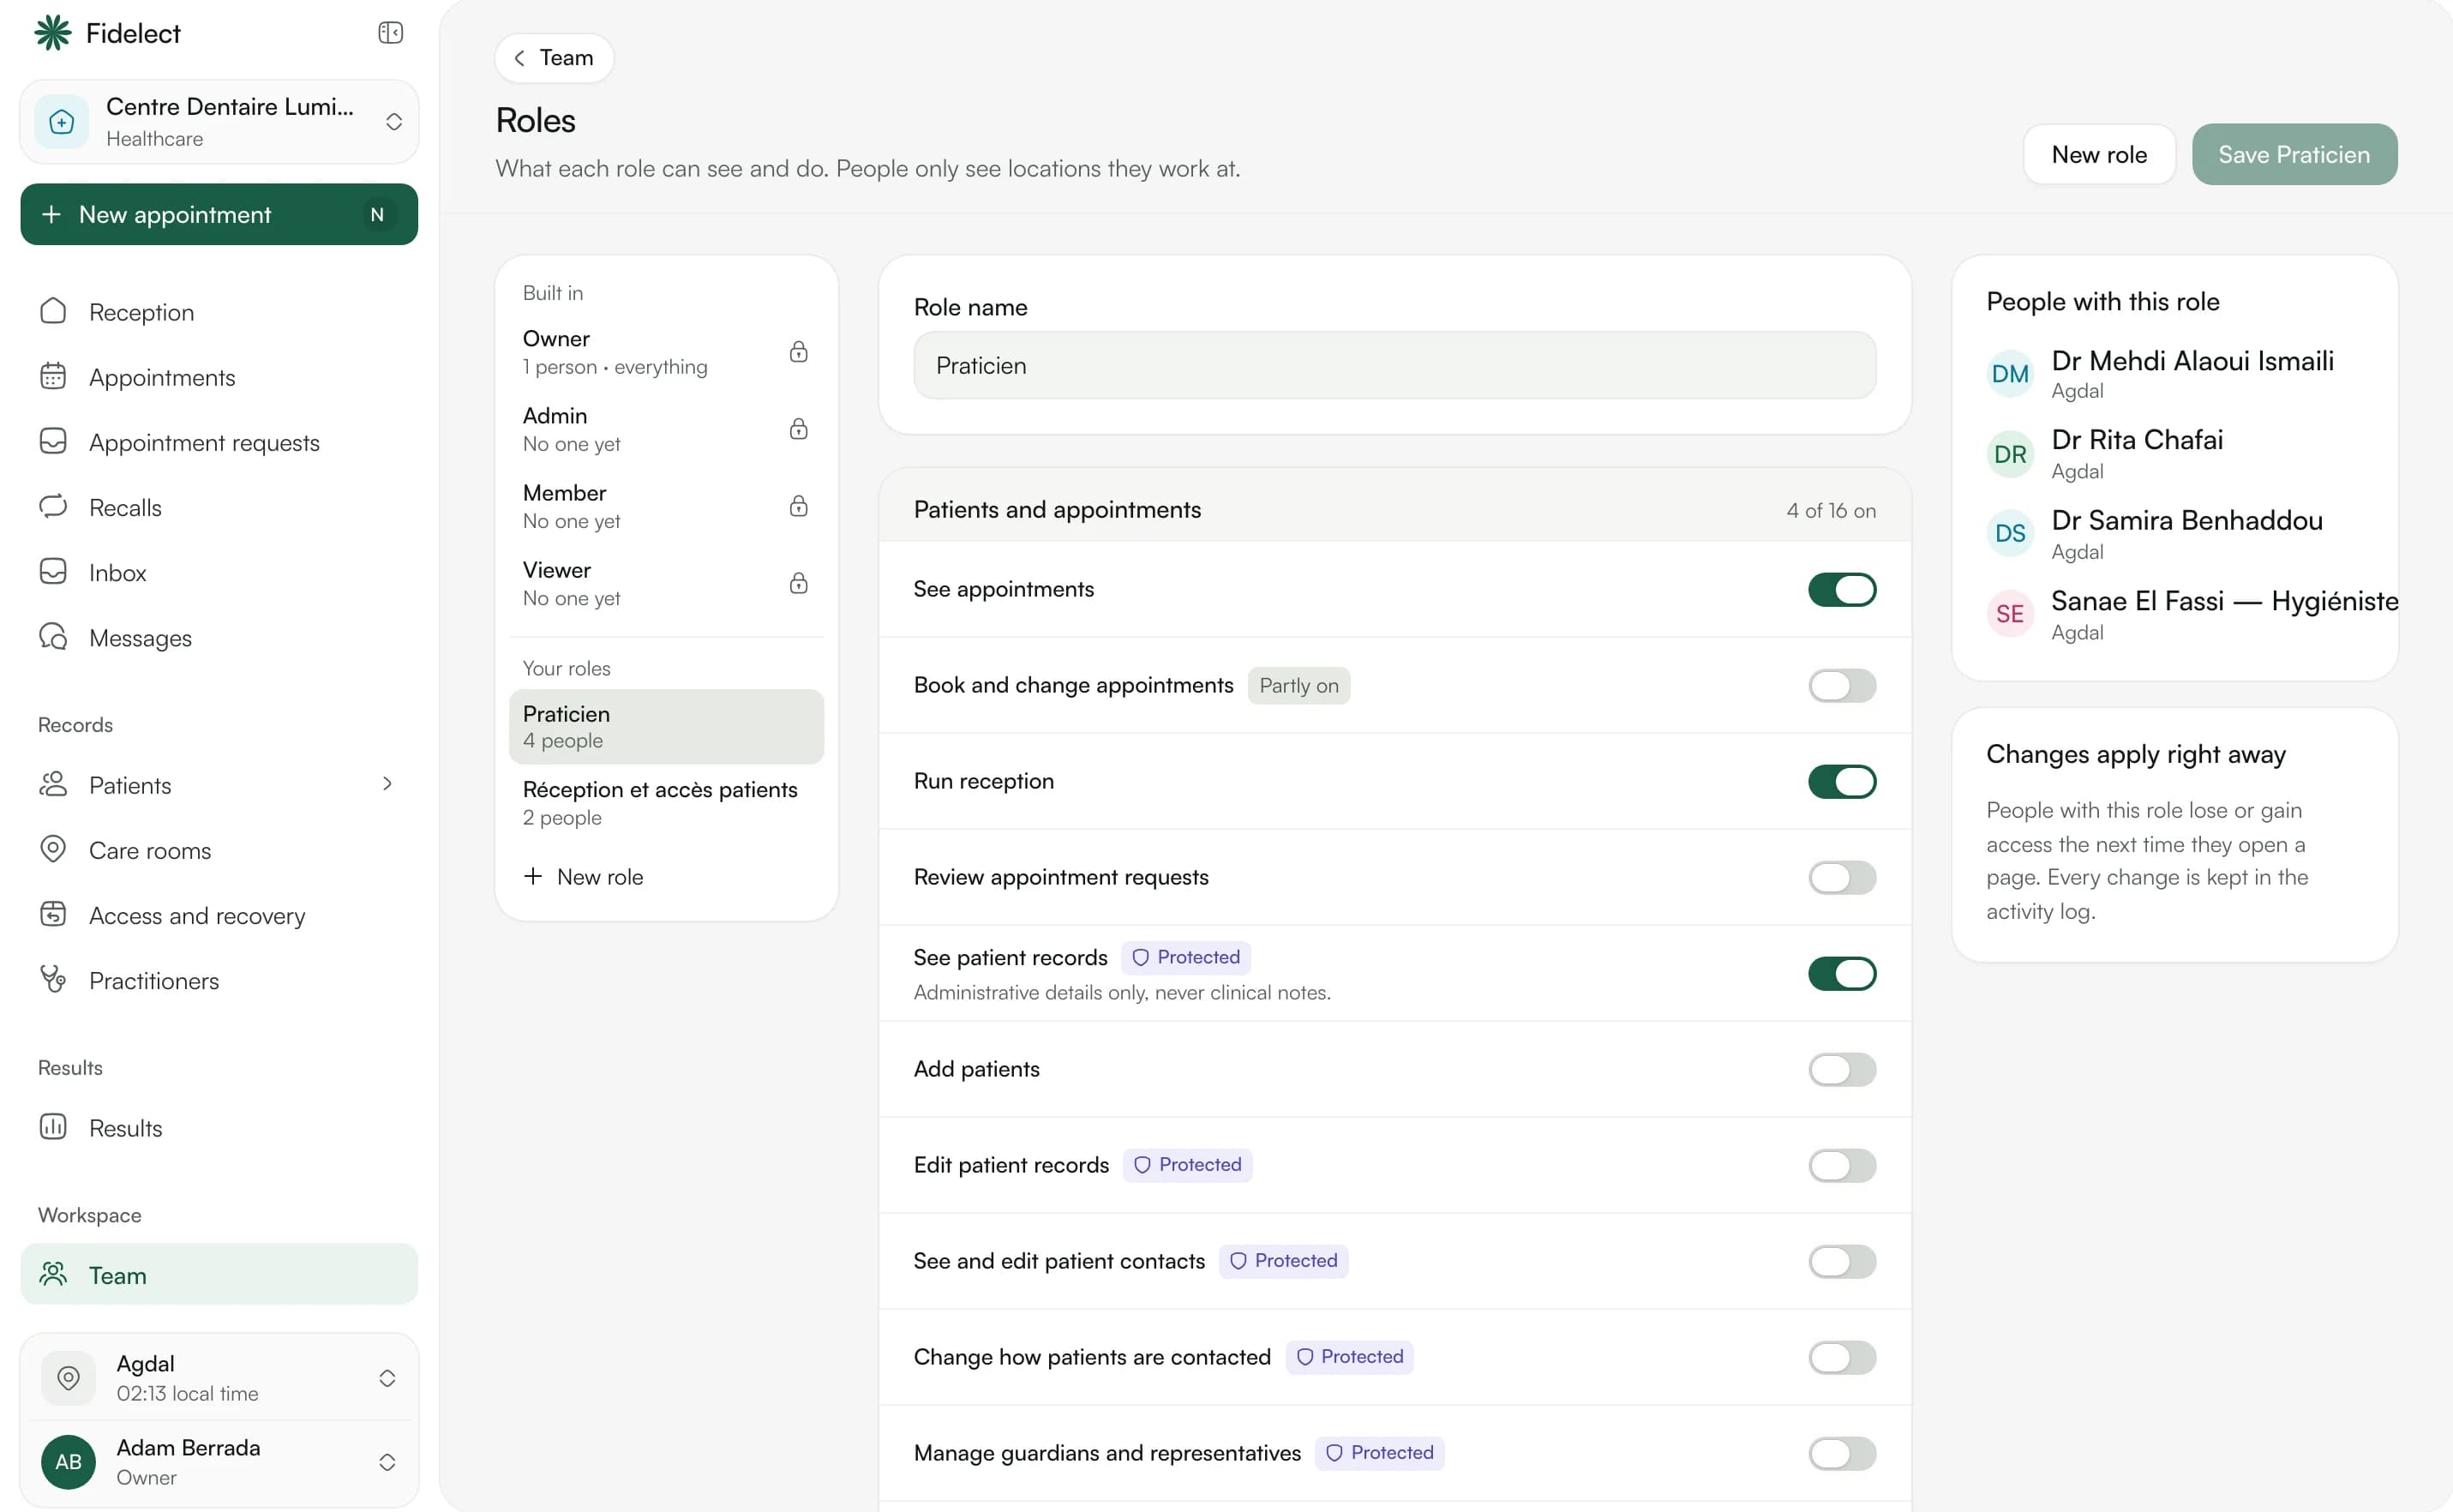Click the New role header button
2453x1512 pixels.
click(x=2099, y=155)
